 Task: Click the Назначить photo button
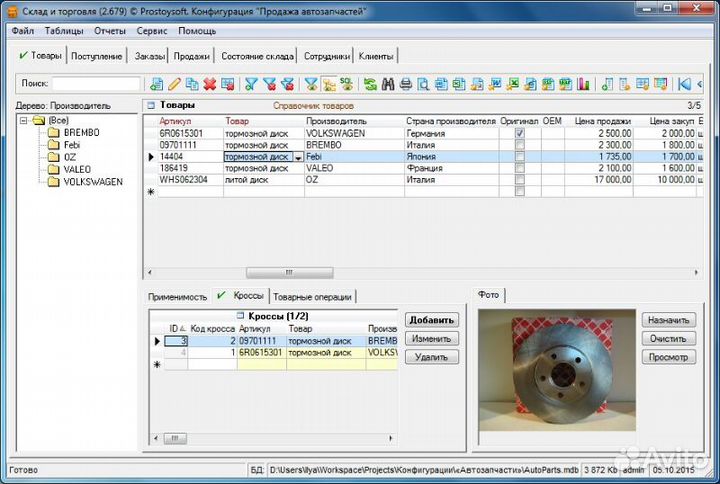[x=668, y=320]
